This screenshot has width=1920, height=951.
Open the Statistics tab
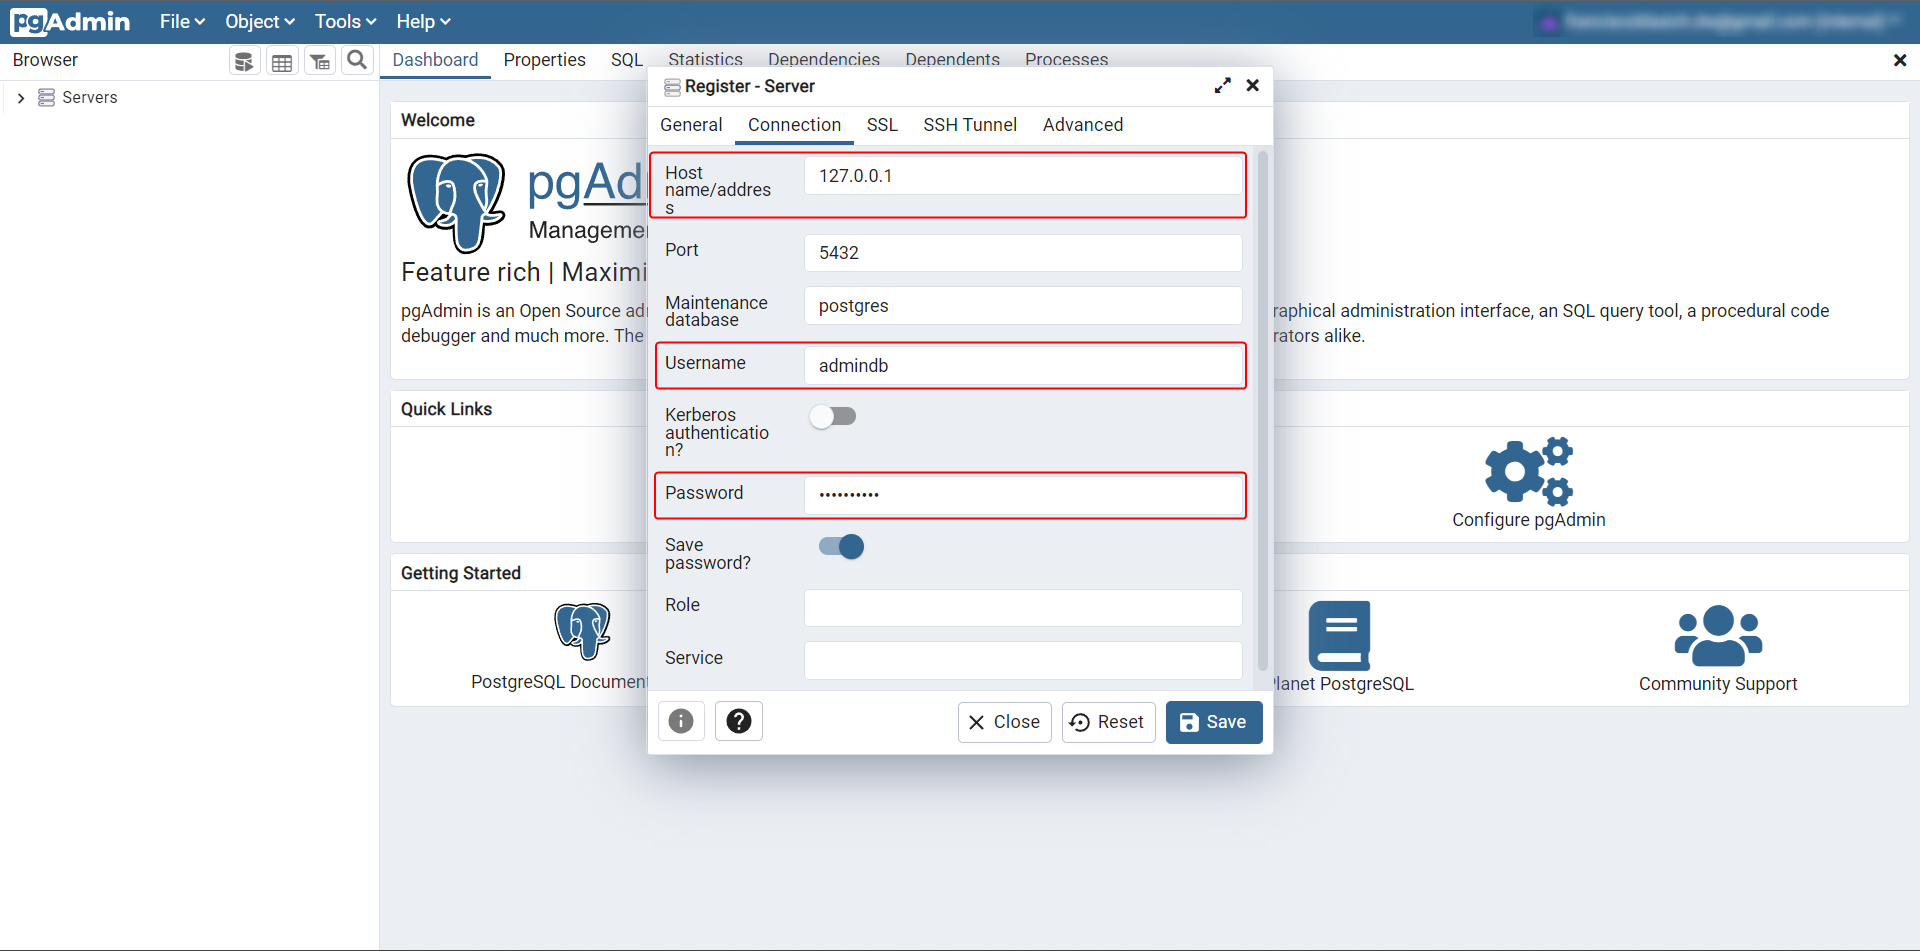pos(705,59)
